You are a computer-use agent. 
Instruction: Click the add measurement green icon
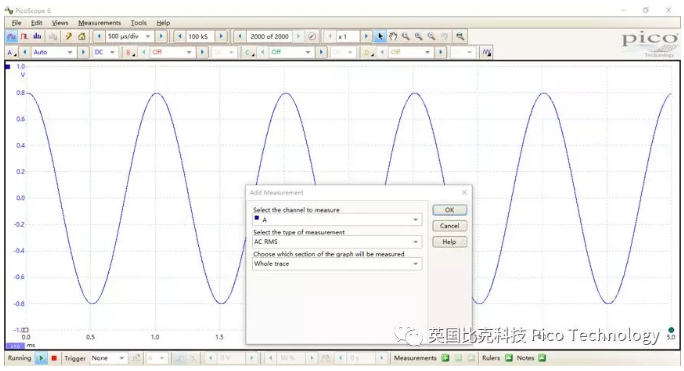(445, 358)
